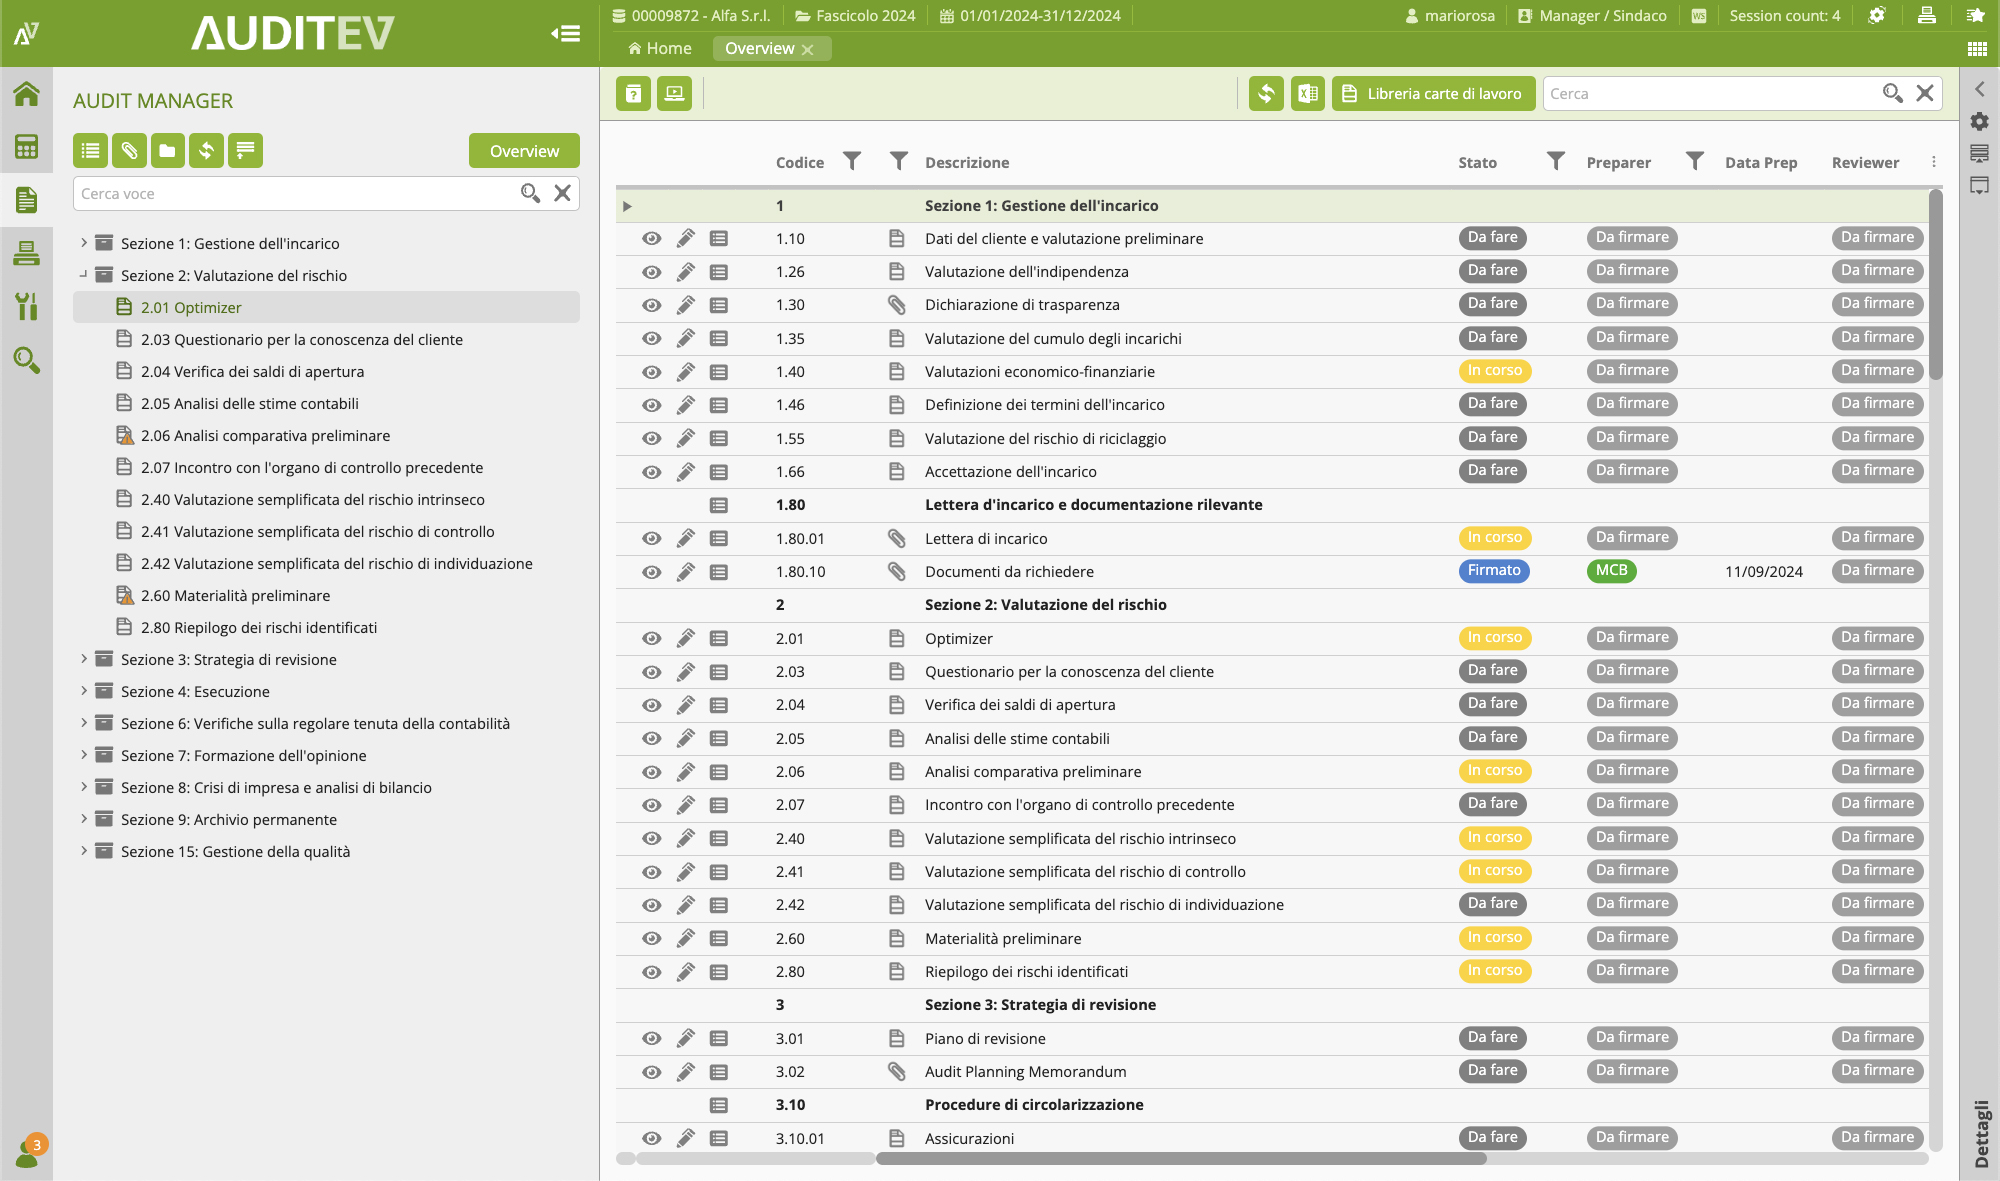Click the user notifications icon with badge 3

click(x=29, y=1151)
